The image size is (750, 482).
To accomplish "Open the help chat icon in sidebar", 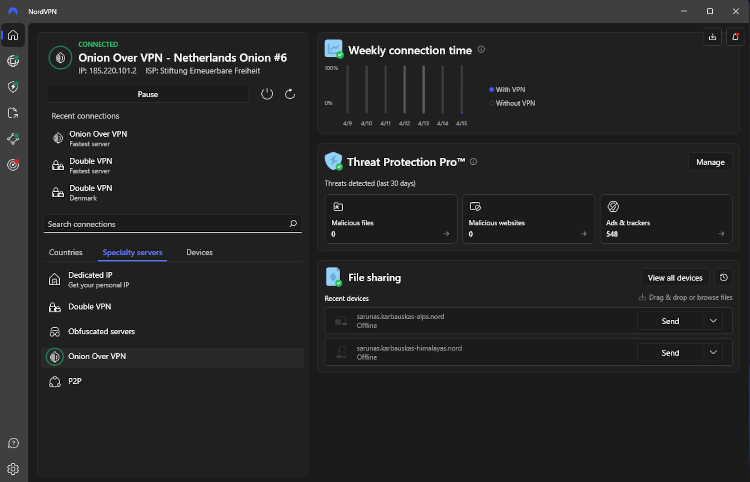I will tap(13, 443).
